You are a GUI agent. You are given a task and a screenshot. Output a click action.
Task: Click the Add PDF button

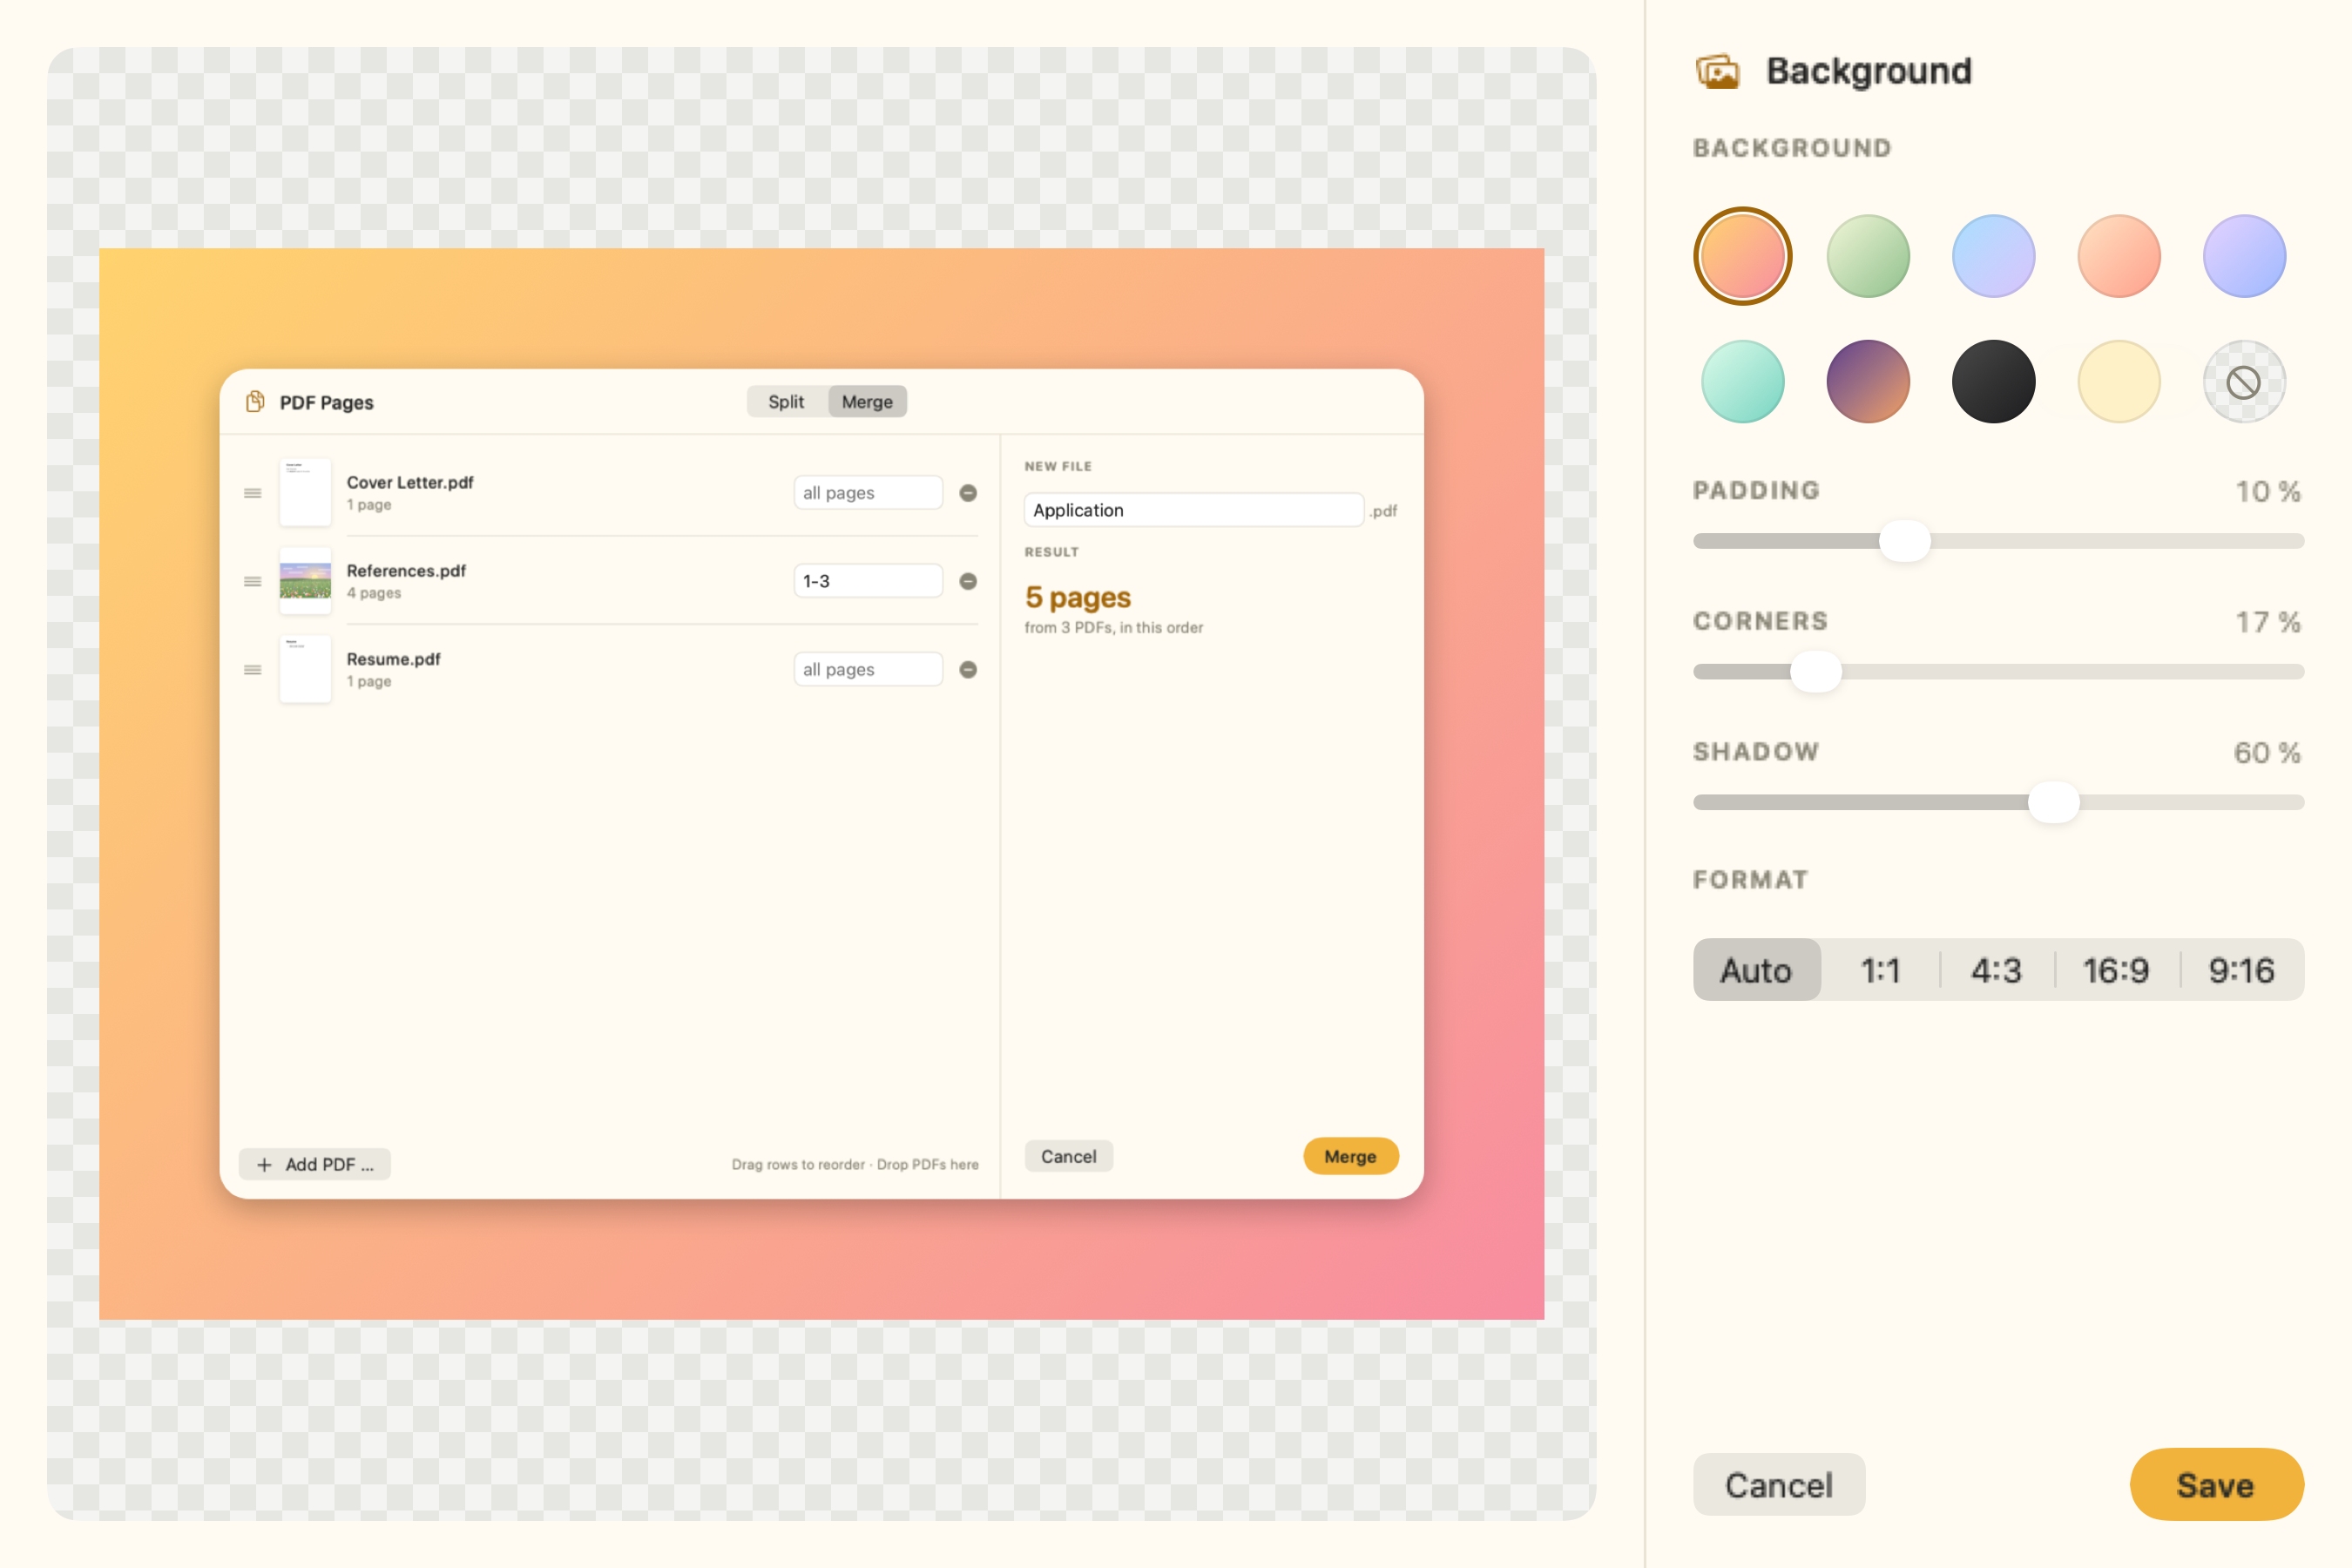[315, 1165]
